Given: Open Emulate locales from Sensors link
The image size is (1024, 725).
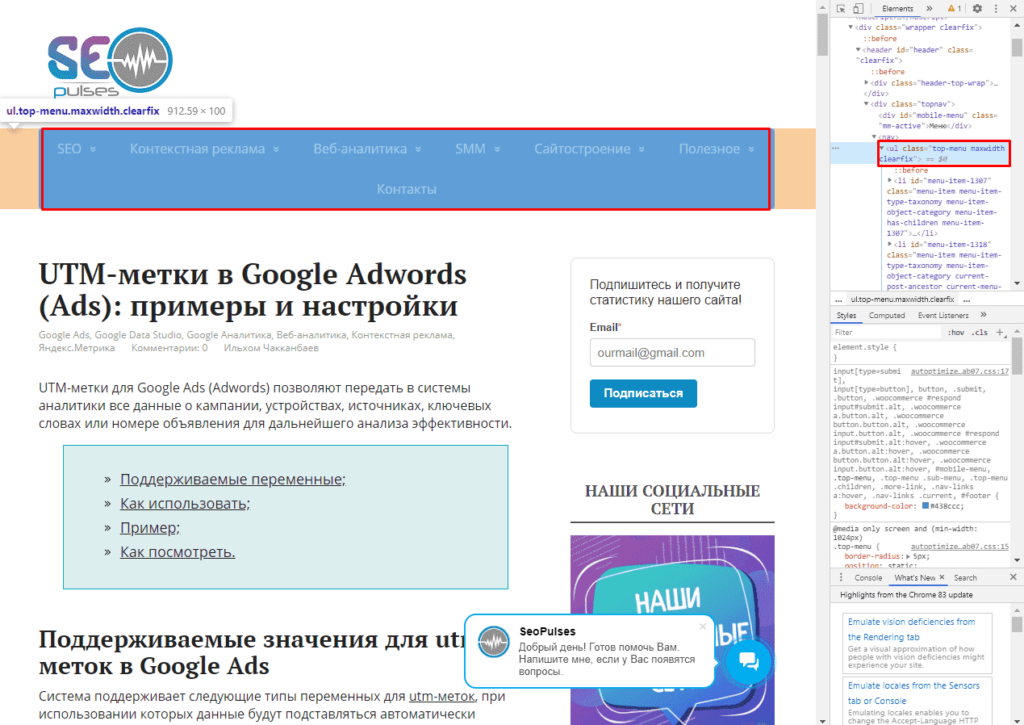Looking at the screenshot, I should (914, 693).
